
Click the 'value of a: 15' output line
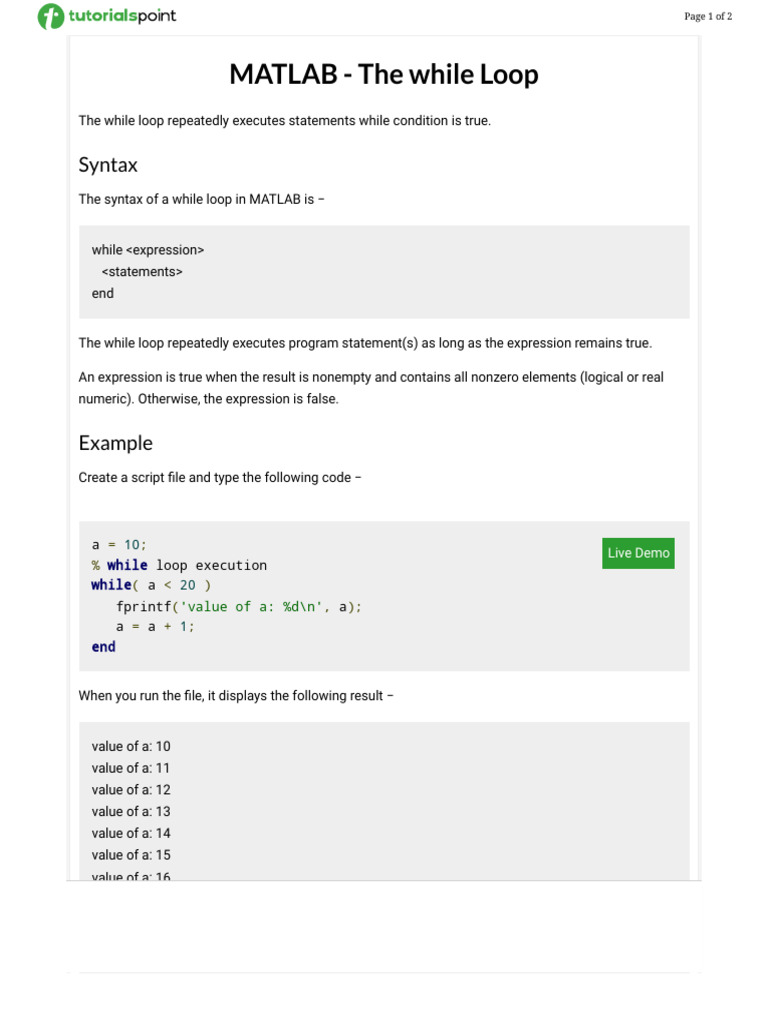coord(131,855)
